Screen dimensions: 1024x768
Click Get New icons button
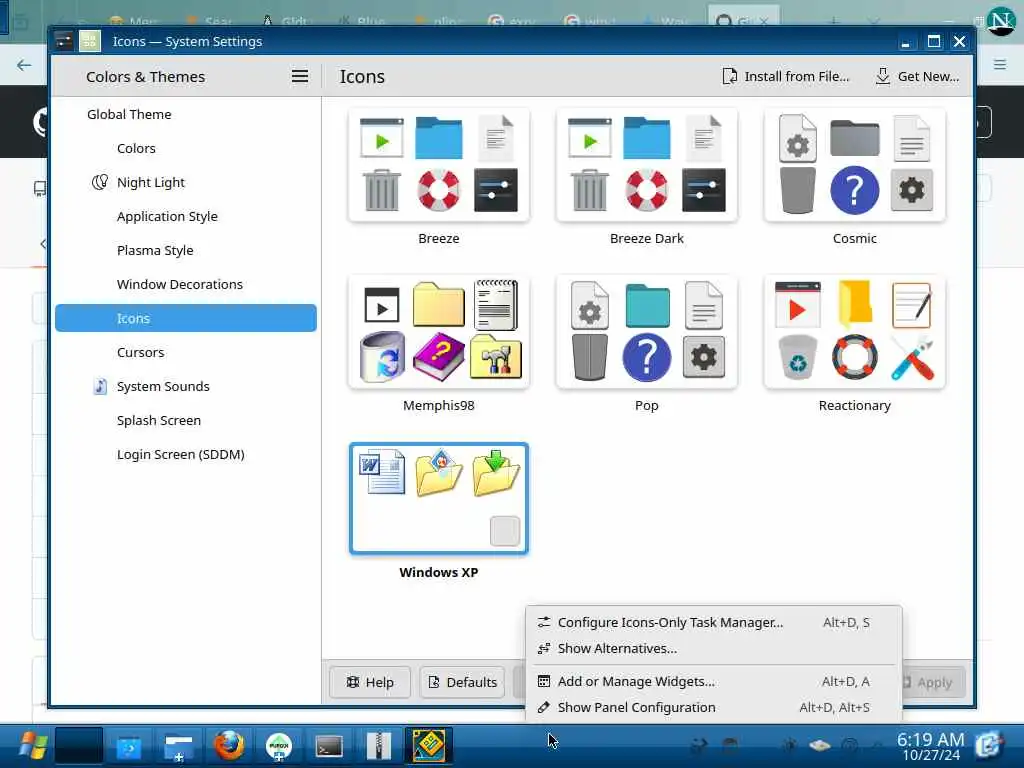[917, 76]
